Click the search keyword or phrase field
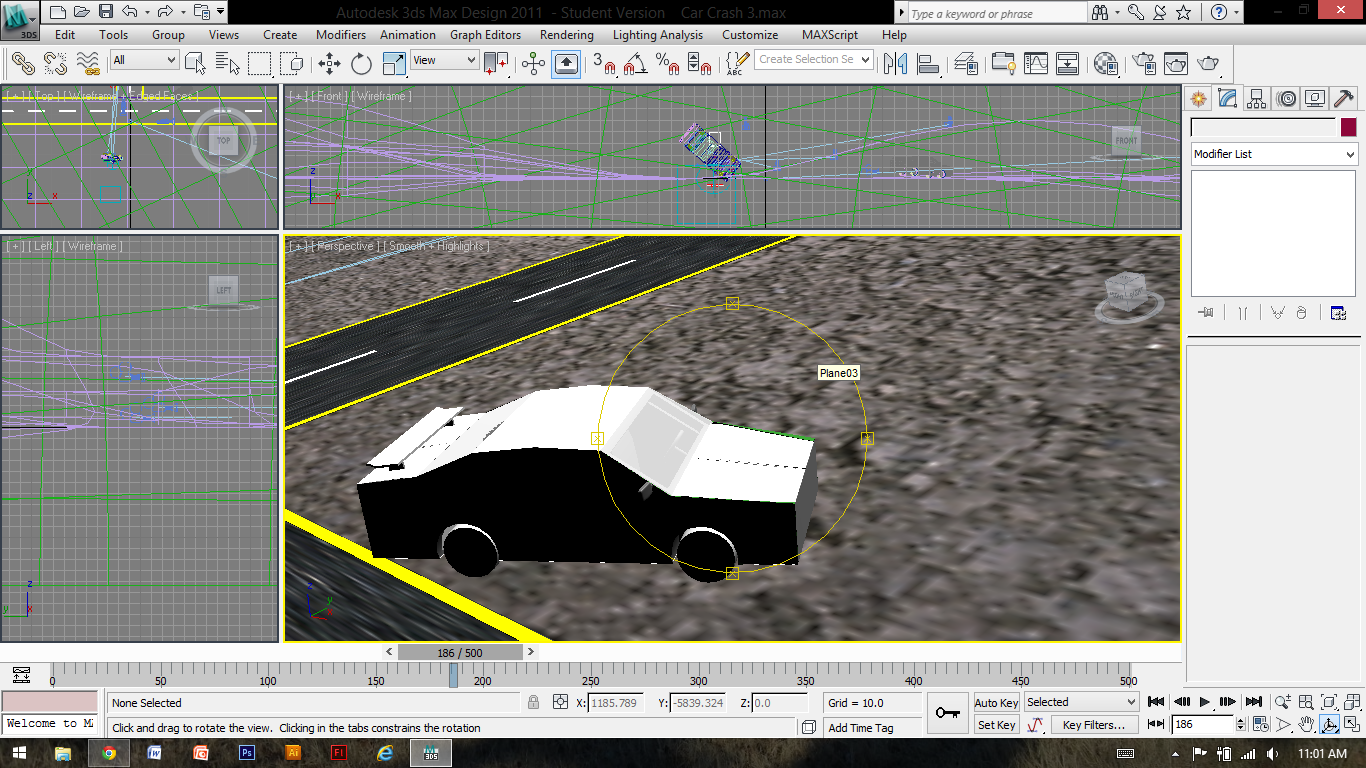The width and height of the screenshot is (1366, 768). 996,13
